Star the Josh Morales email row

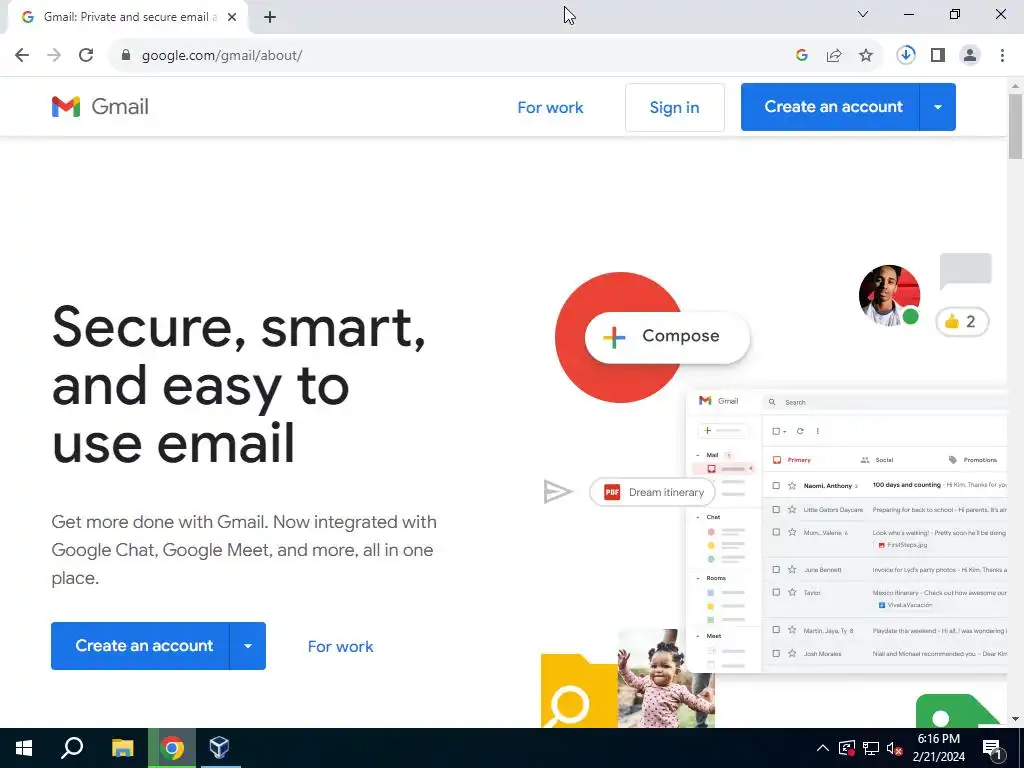coord(792,653)
